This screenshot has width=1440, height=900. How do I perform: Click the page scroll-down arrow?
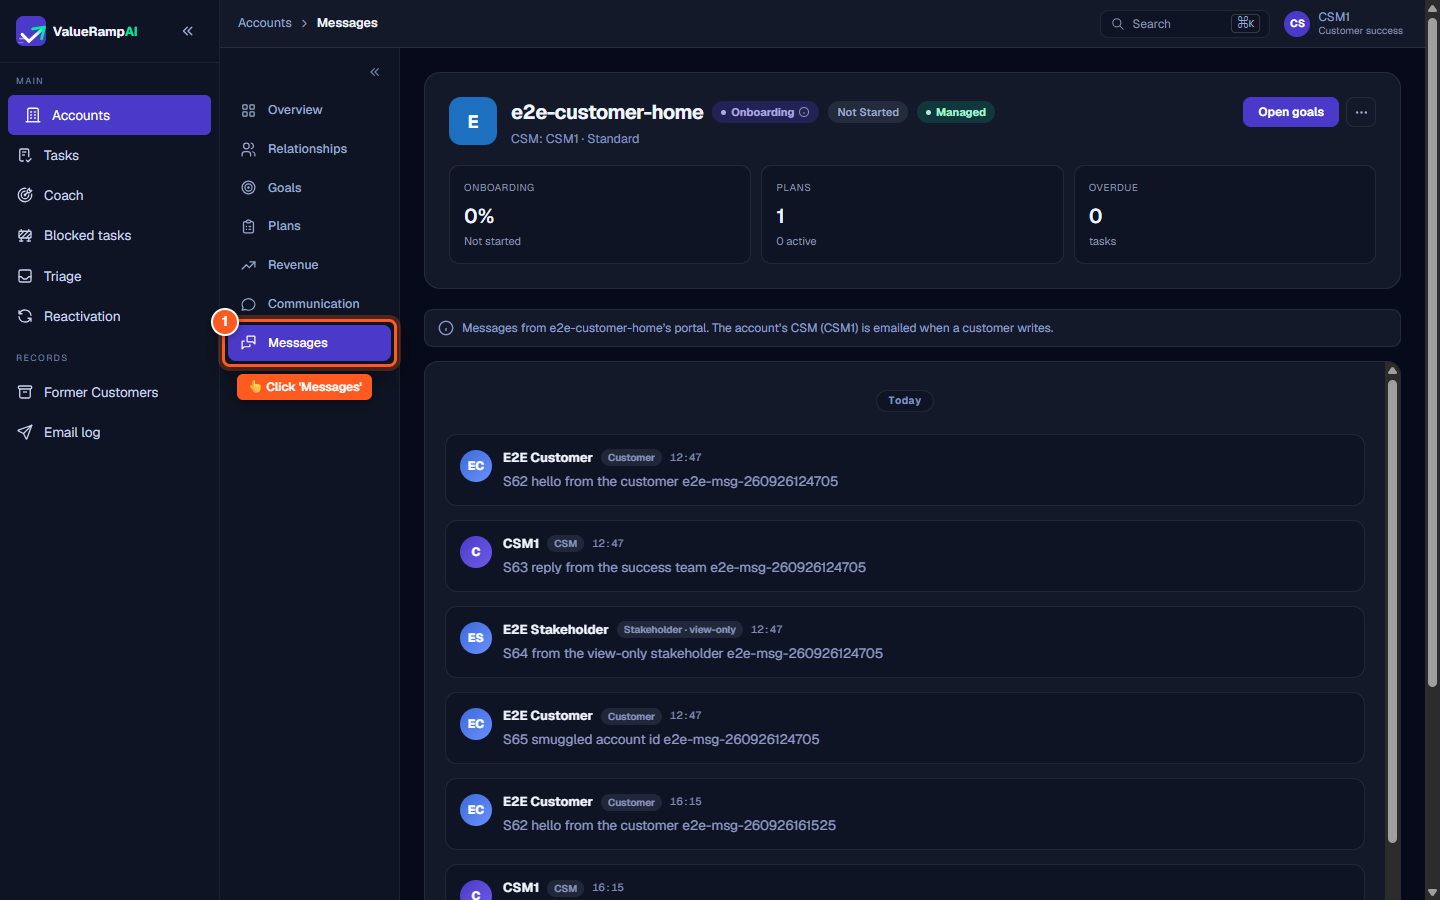coord(1432,893)
